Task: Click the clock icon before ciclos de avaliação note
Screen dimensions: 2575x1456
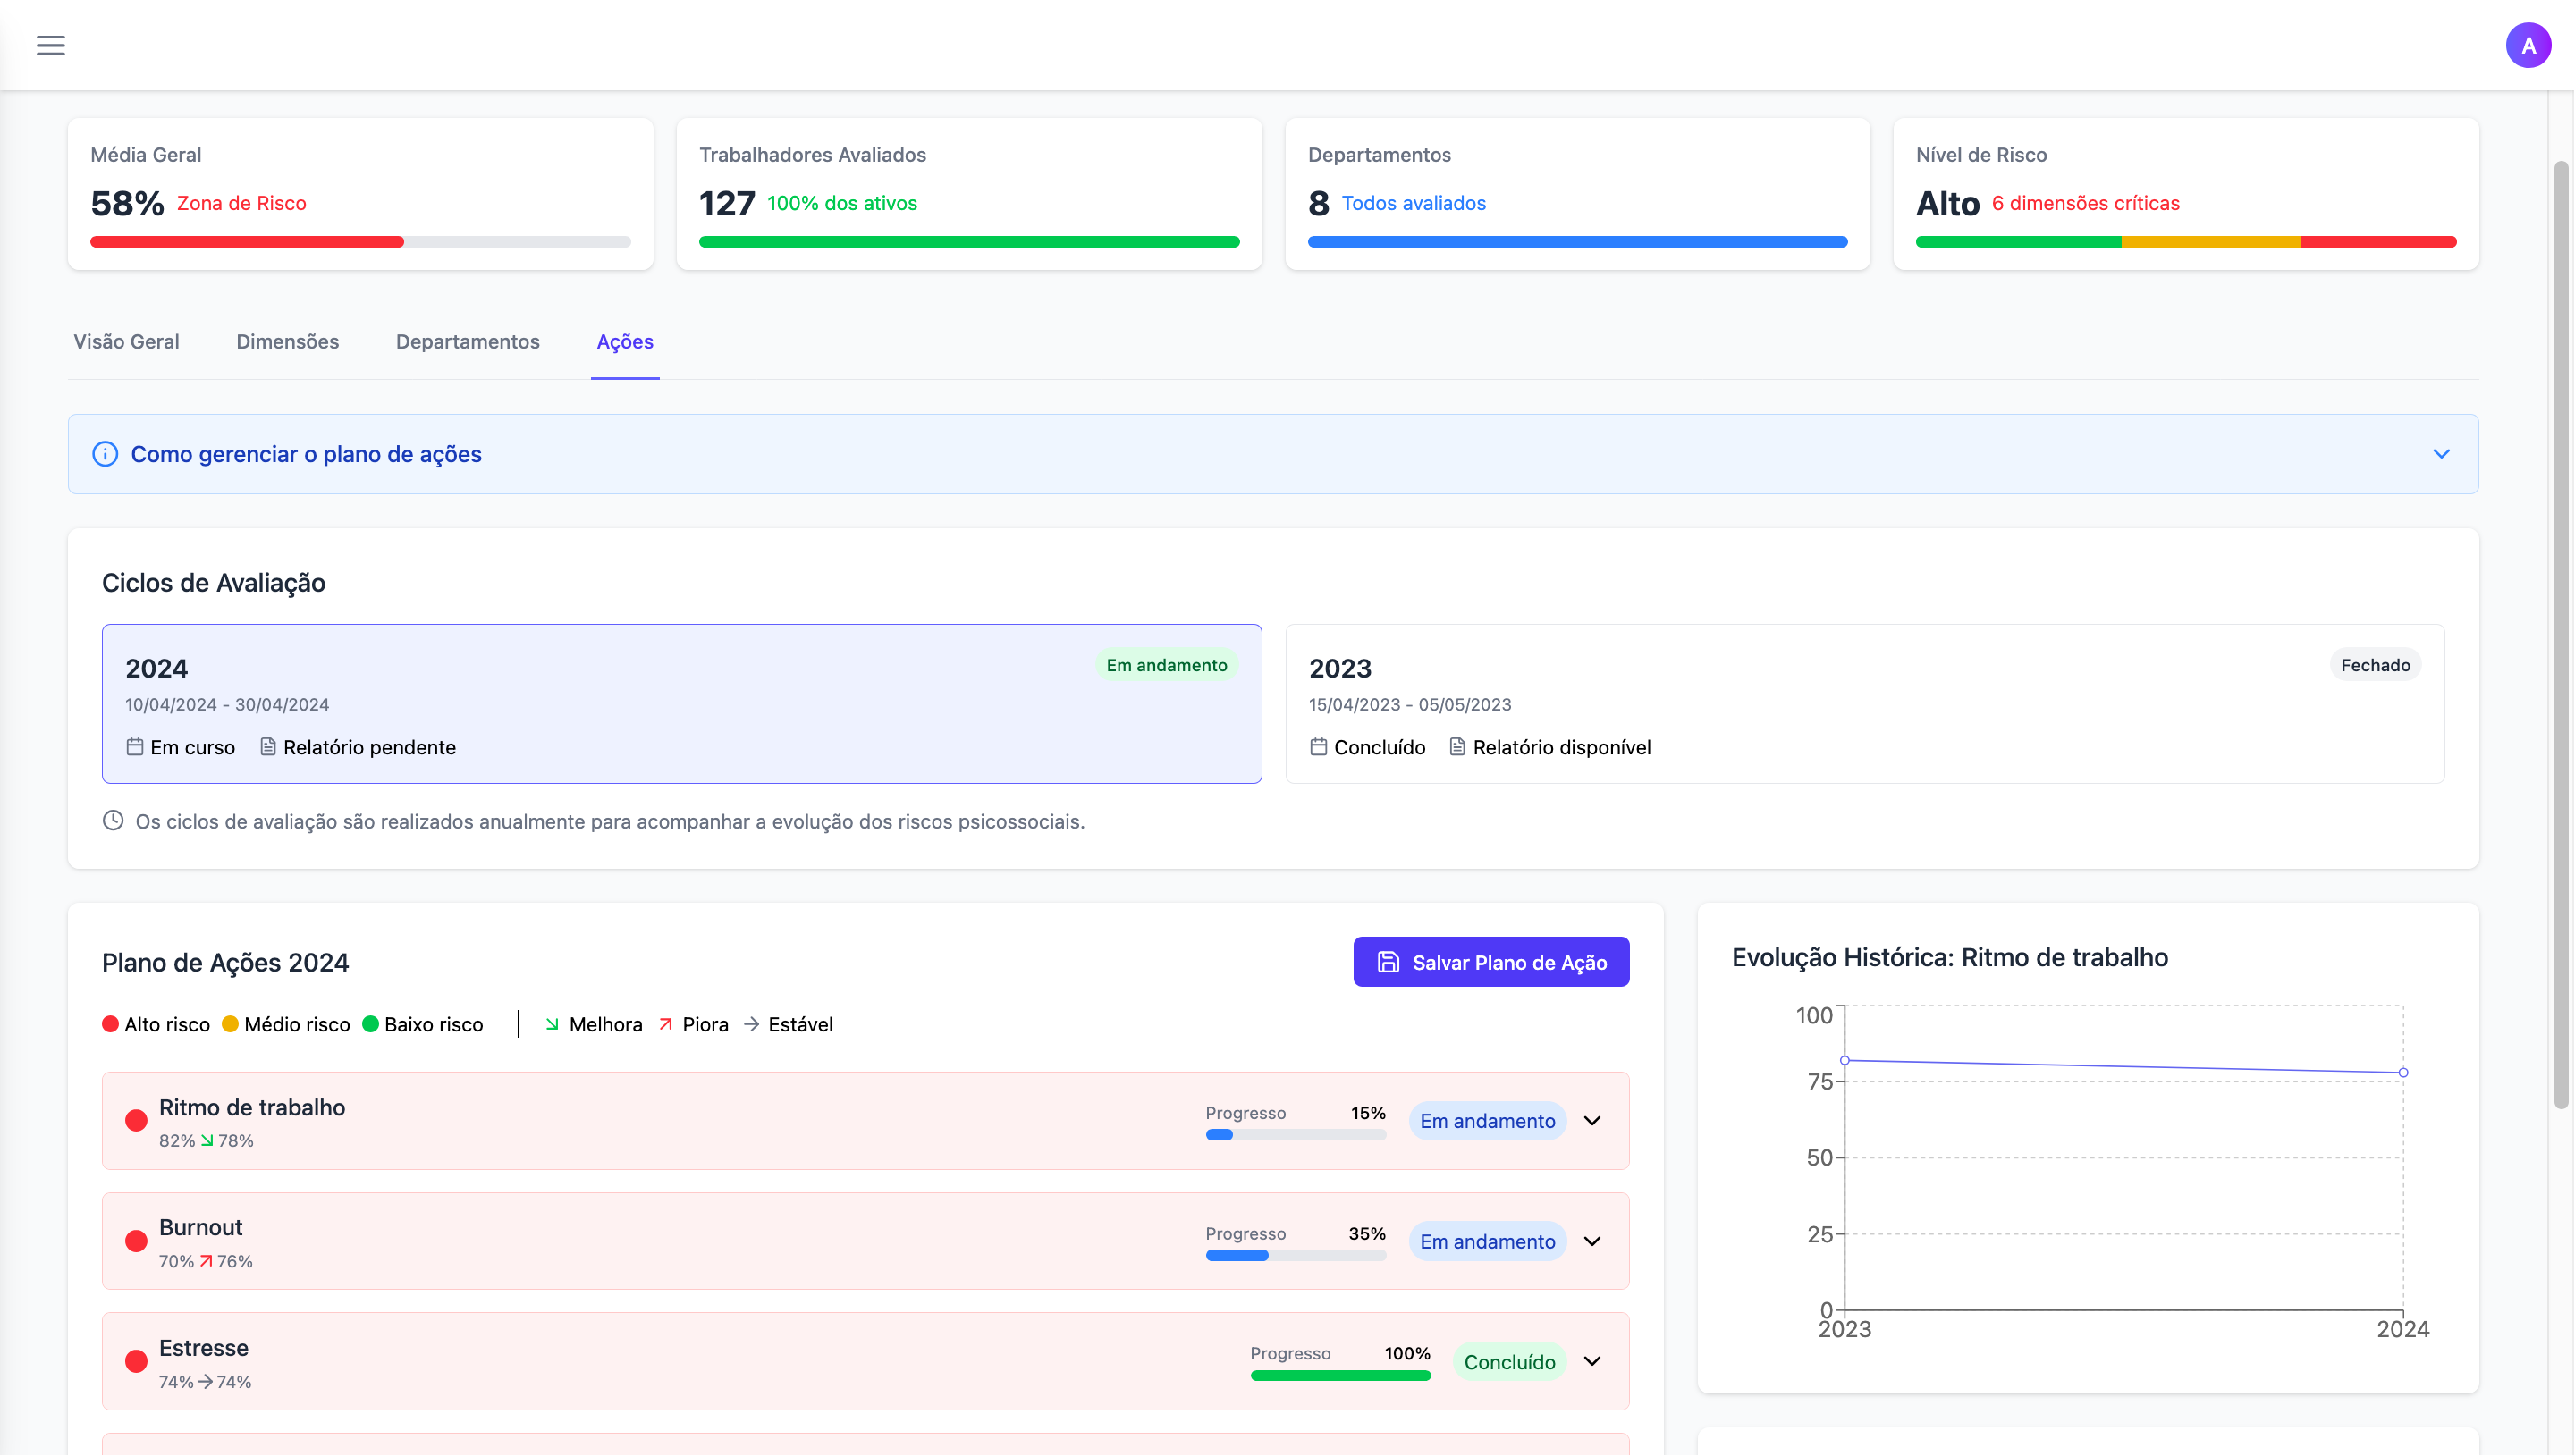Action: (112, 820)
